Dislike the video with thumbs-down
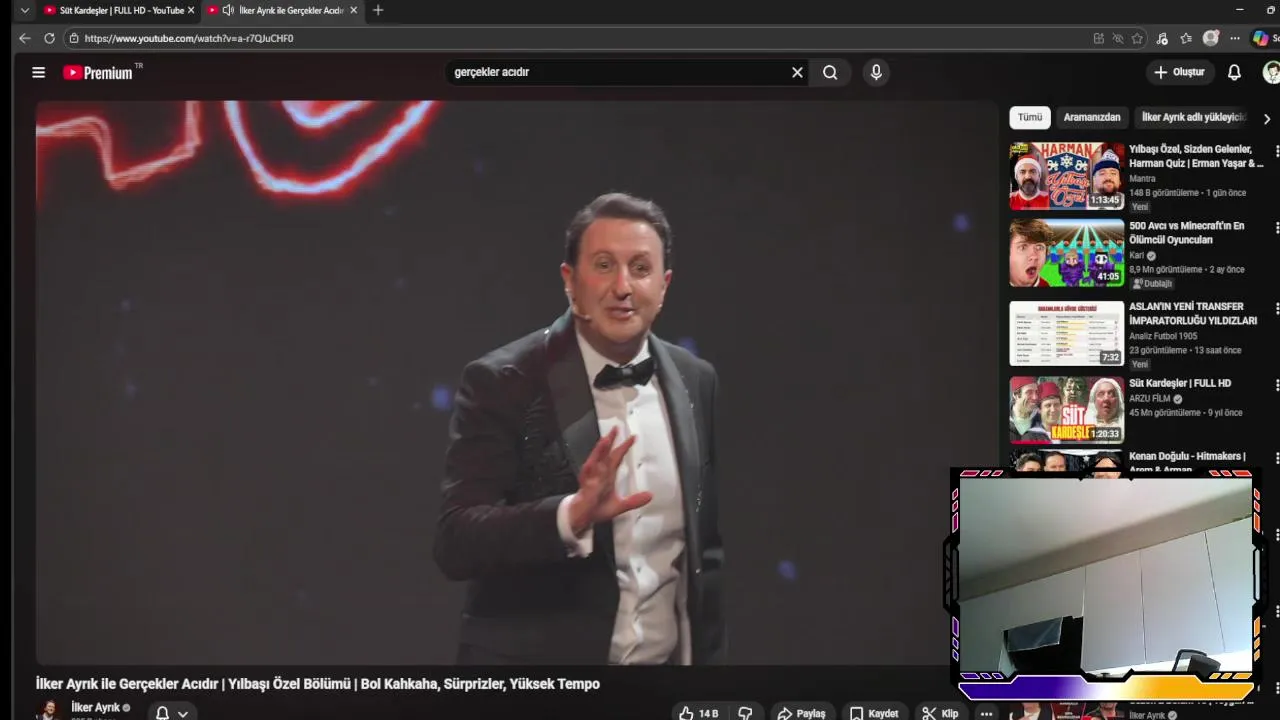Screen dimensions: 1280x720 pos(745,714)
